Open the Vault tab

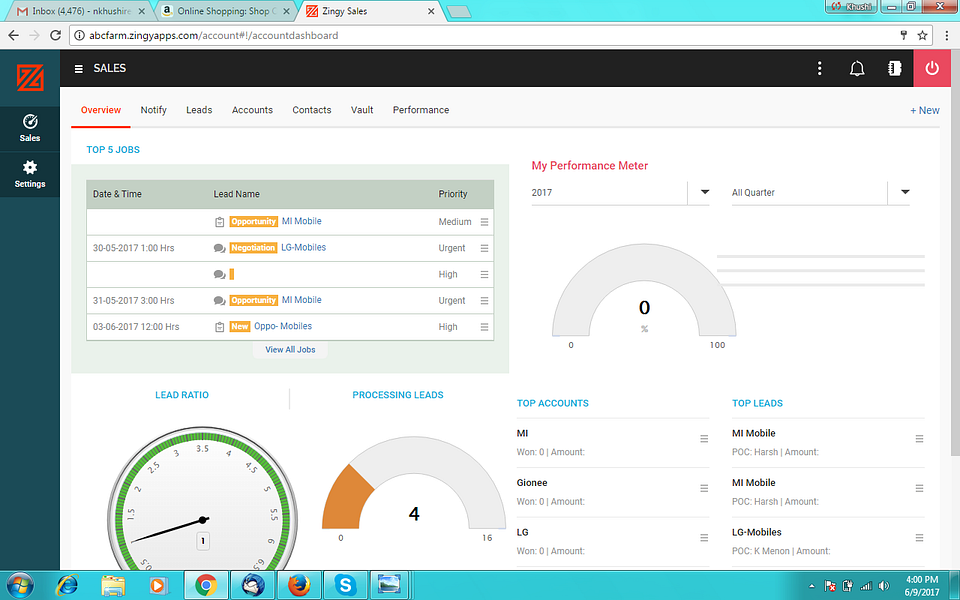coord(362,110)
